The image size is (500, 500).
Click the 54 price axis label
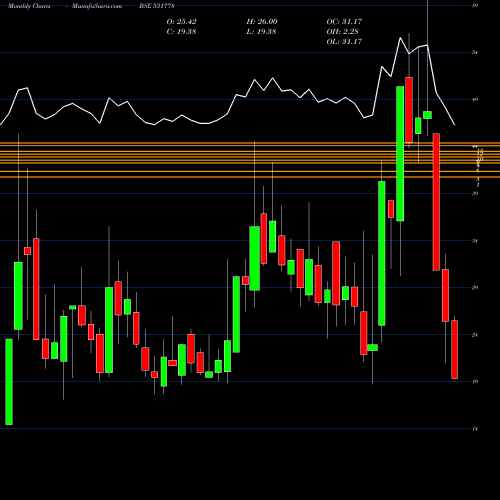point(475,52)
